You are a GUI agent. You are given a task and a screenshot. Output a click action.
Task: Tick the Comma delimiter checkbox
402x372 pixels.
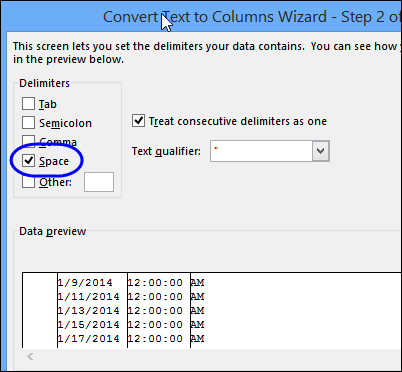click(28, 141)
